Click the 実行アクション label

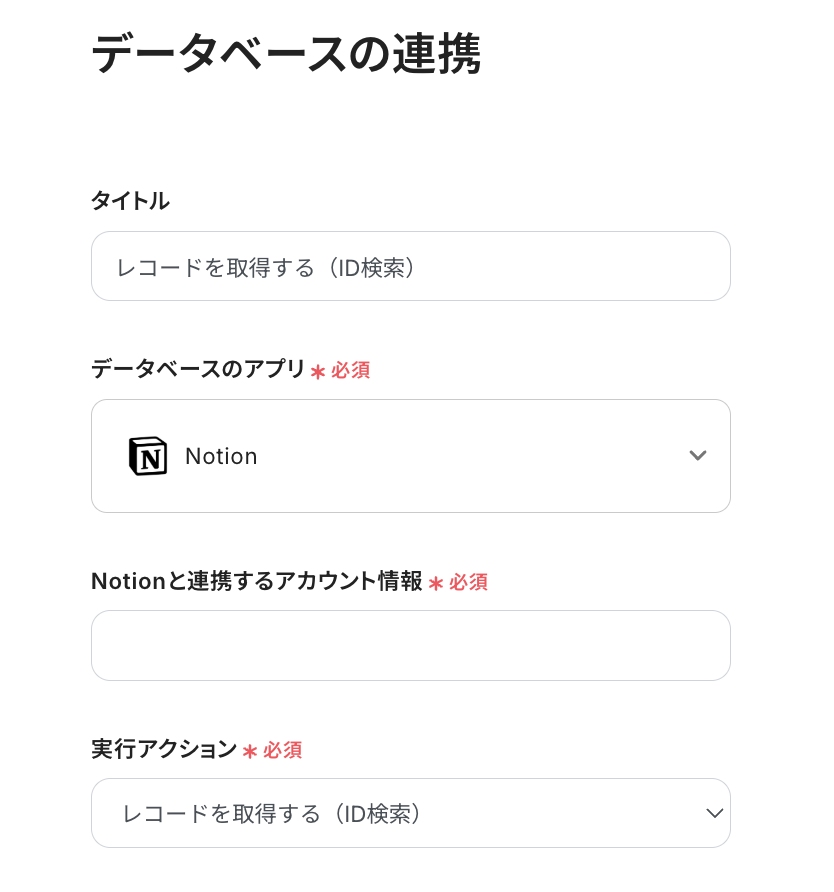click(164, 749)
